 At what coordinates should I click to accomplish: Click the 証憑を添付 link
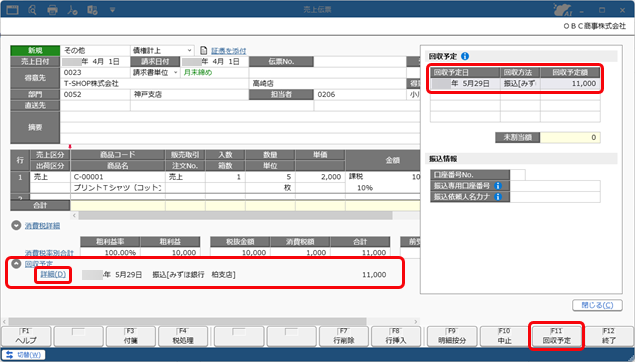228,51
